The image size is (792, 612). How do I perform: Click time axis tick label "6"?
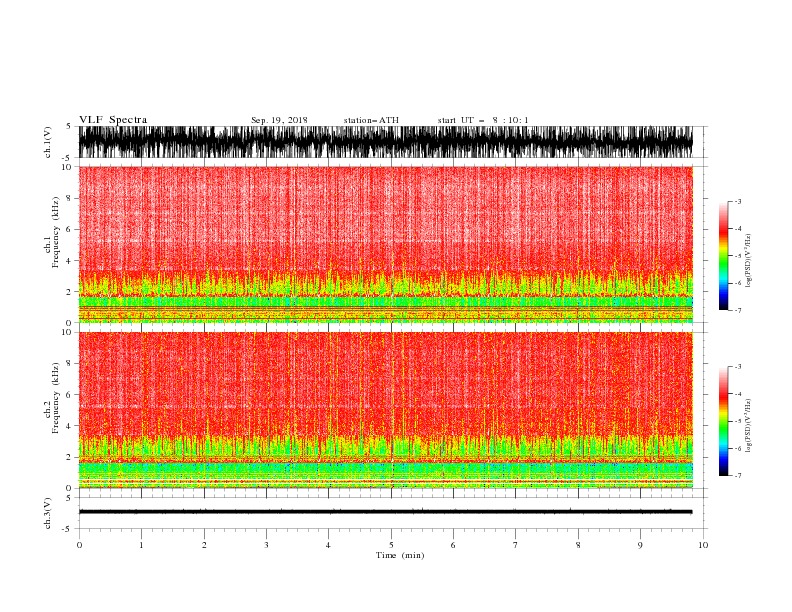453,545
